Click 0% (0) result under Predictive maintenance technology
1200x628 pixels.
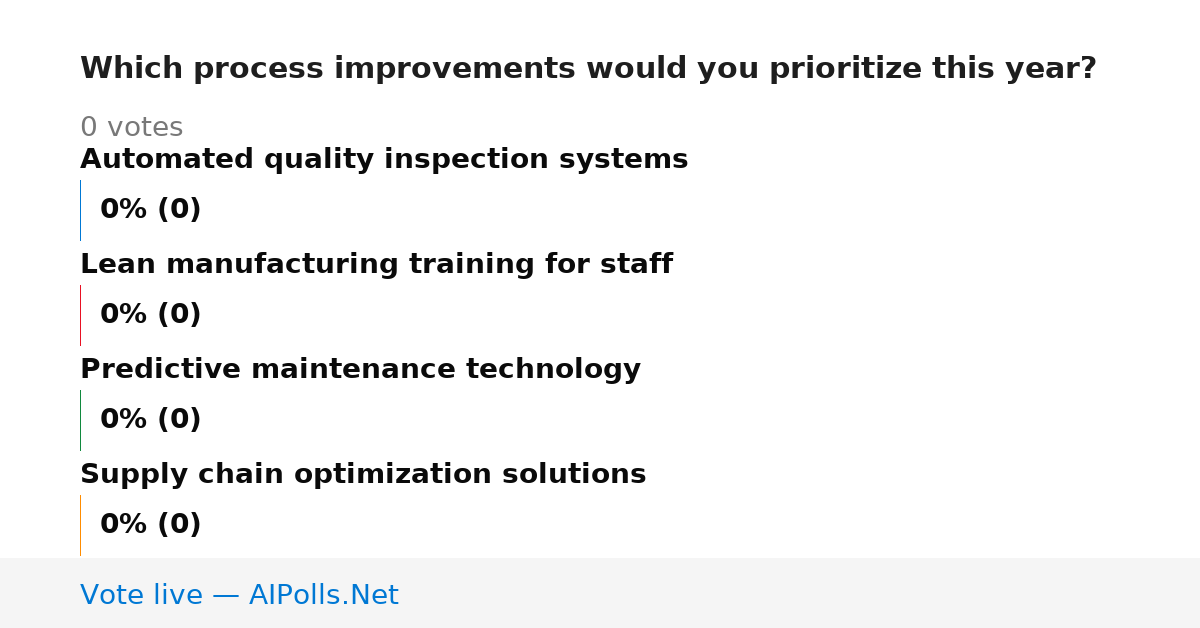[151, 420]
